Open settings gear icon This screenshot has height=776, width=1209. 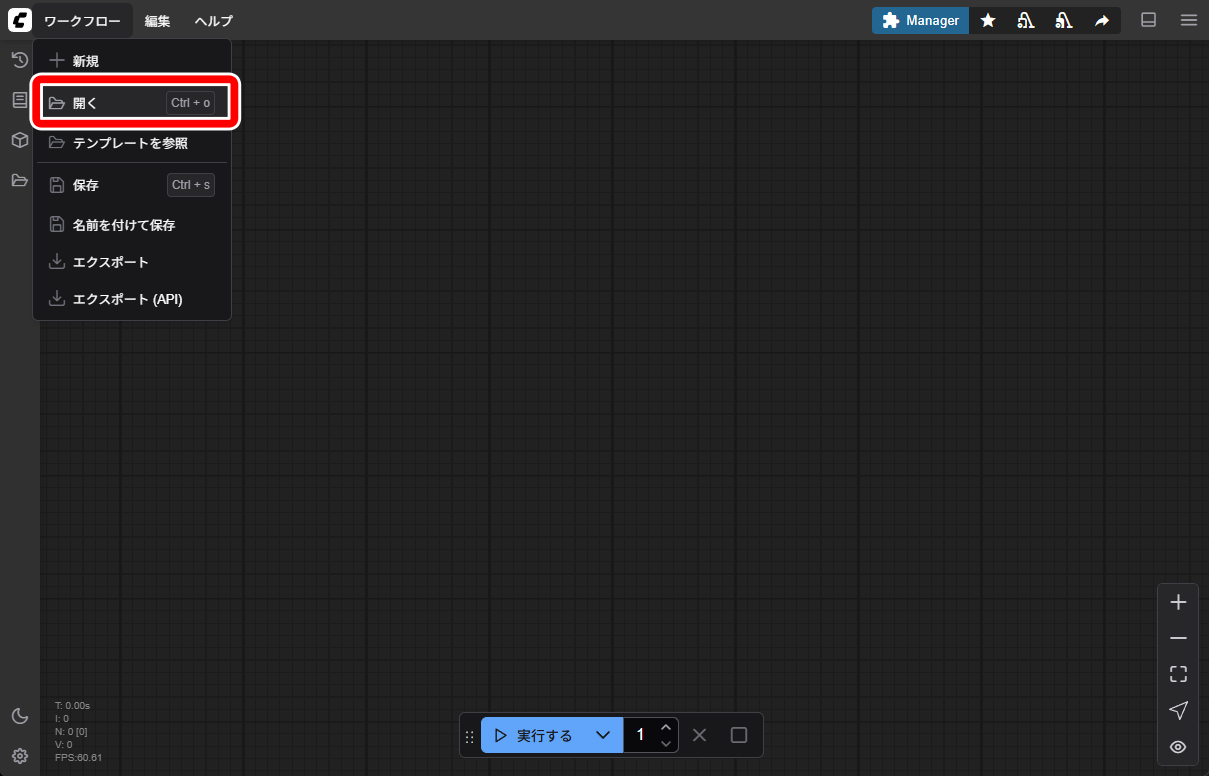click(x=19, y=756)
